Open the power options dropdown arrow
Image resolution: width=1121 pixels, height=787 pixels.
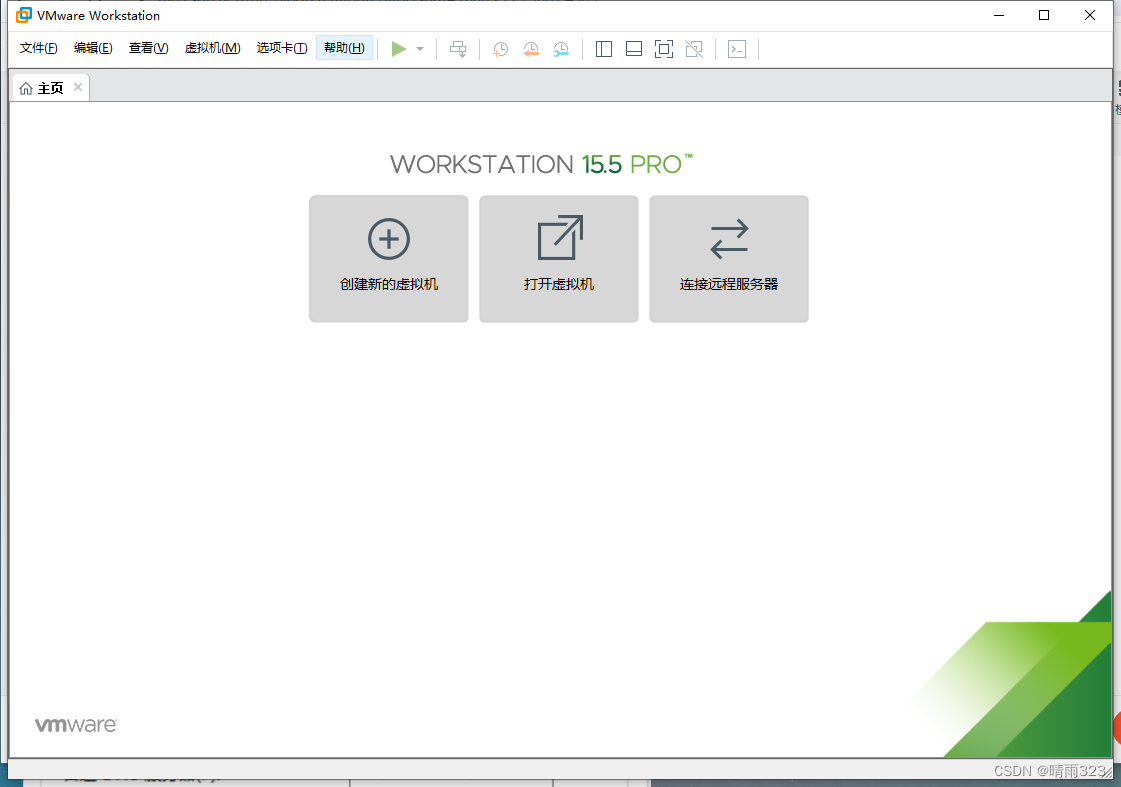click(420, 49)
